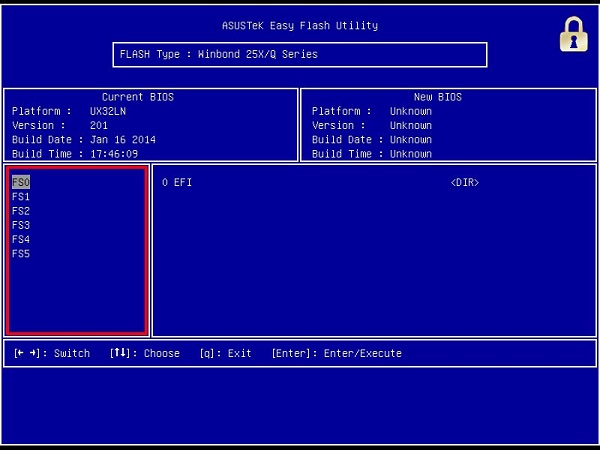Click the FLASH Type Winbond field

[299, 54]
